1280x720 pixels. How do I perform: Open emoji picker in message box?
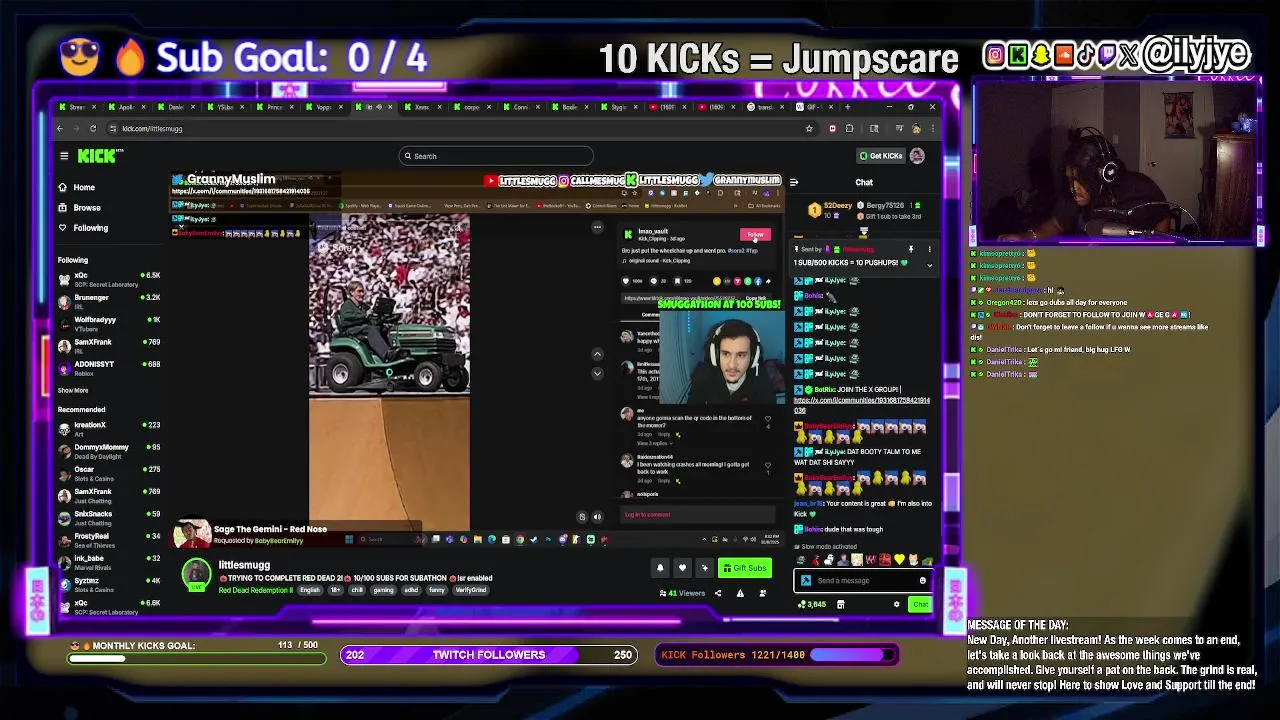click(x=922, y=580)
